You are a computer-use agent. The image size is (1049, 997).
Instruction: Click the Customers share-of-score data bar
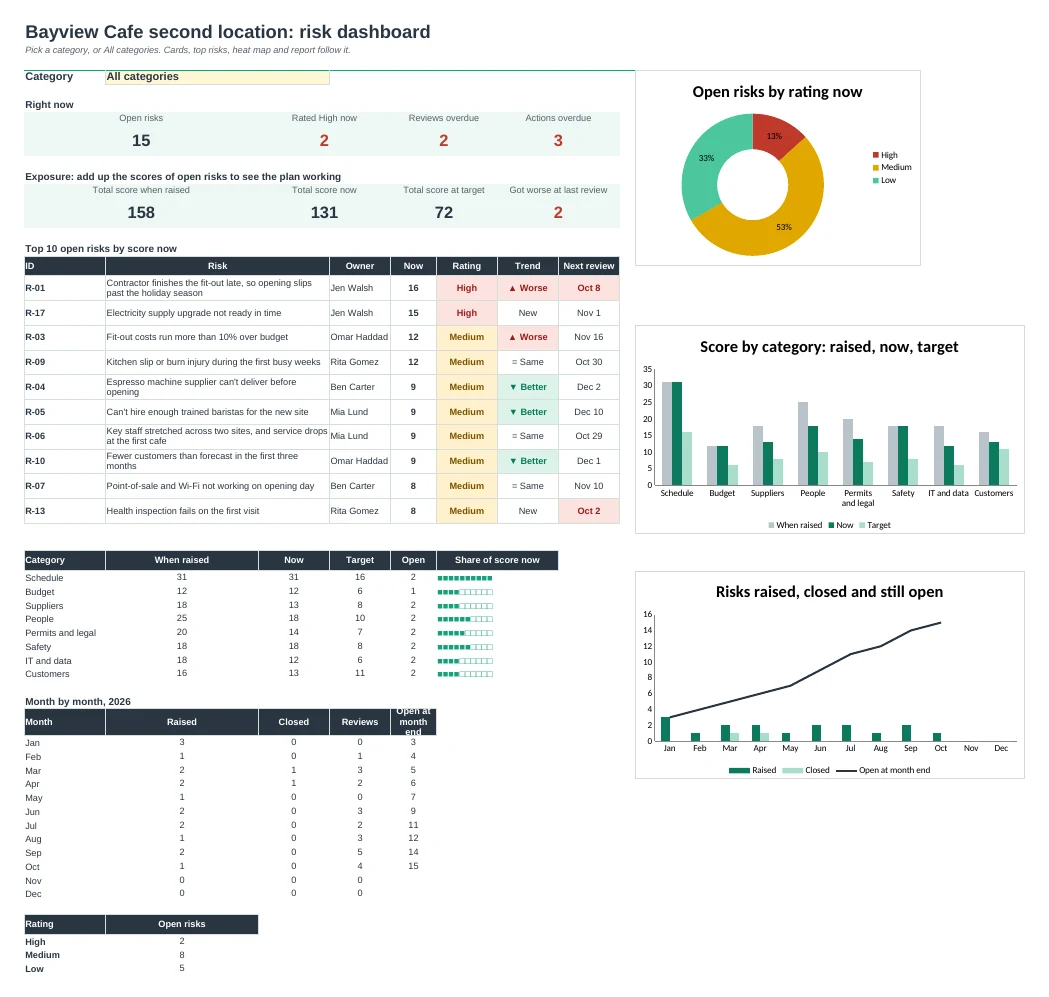pyautogui.click(x=465, y=674)
